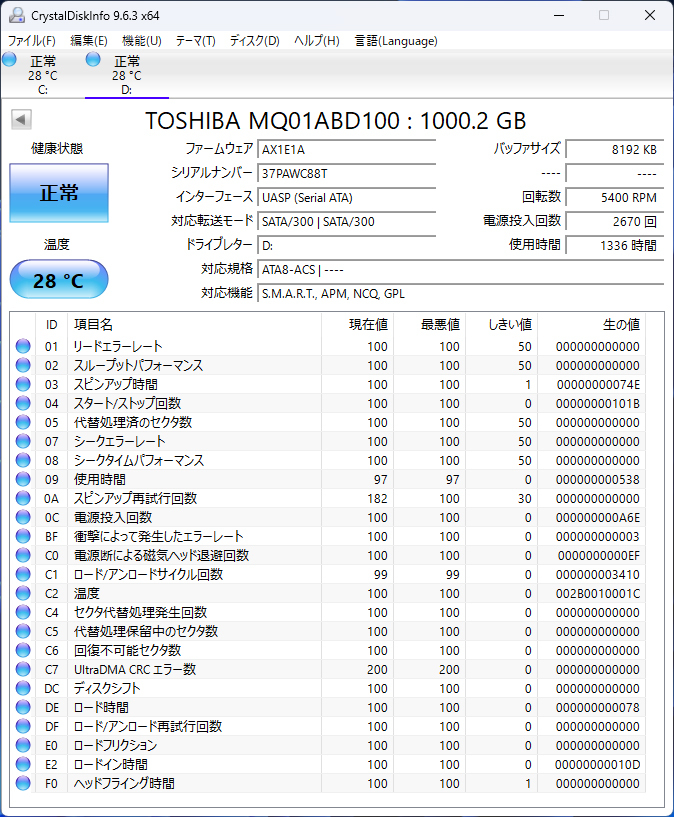Open the ファイル(F) menu
This screenshot has height=817, width=674.
point(31,41)
